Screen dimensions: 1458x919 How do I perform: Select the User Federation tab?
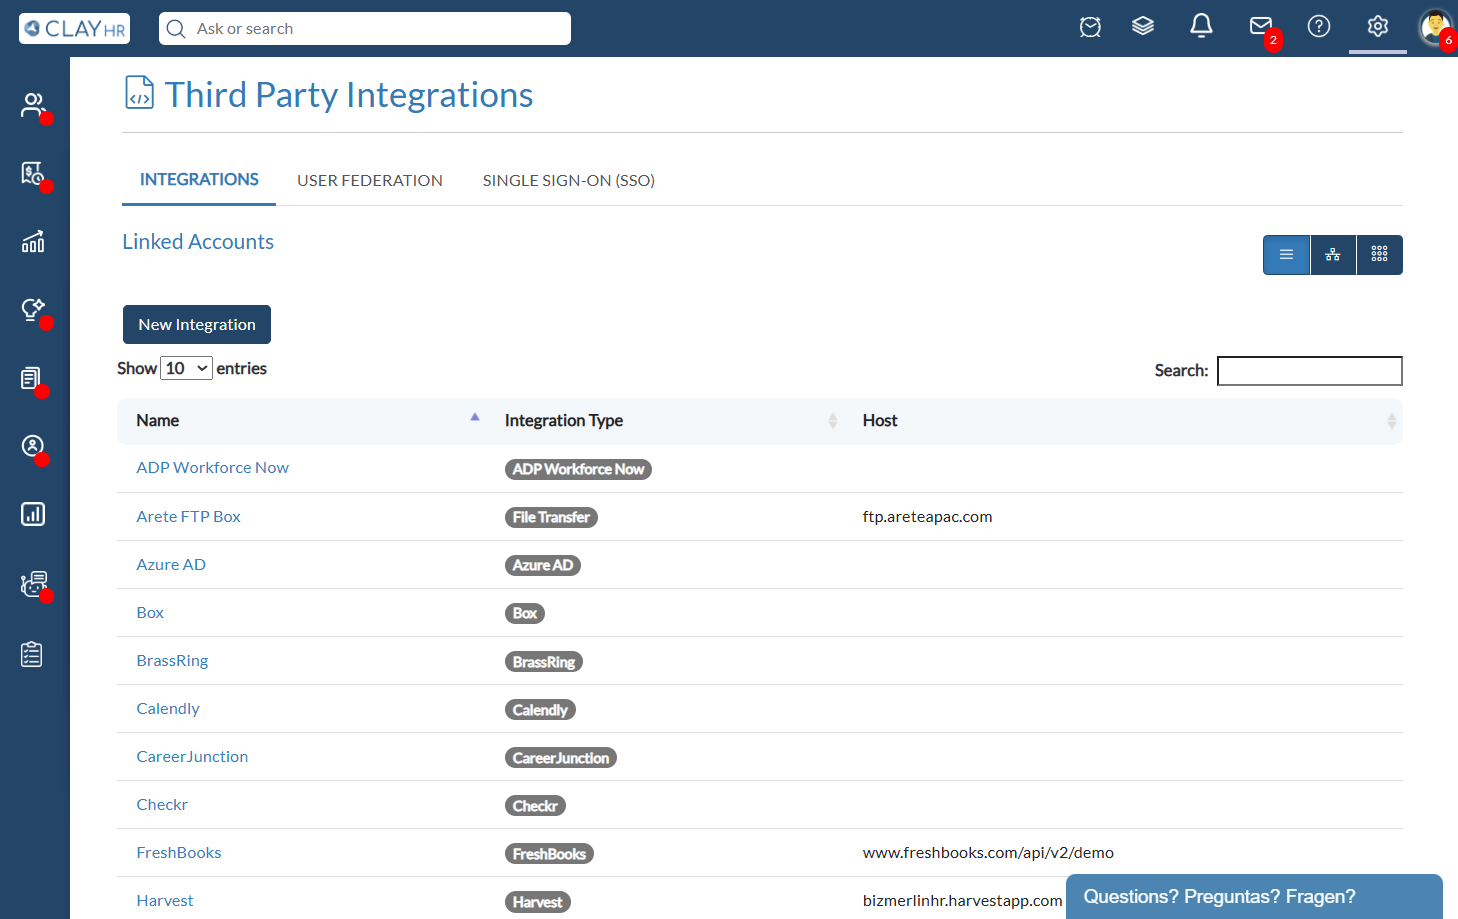370,181
